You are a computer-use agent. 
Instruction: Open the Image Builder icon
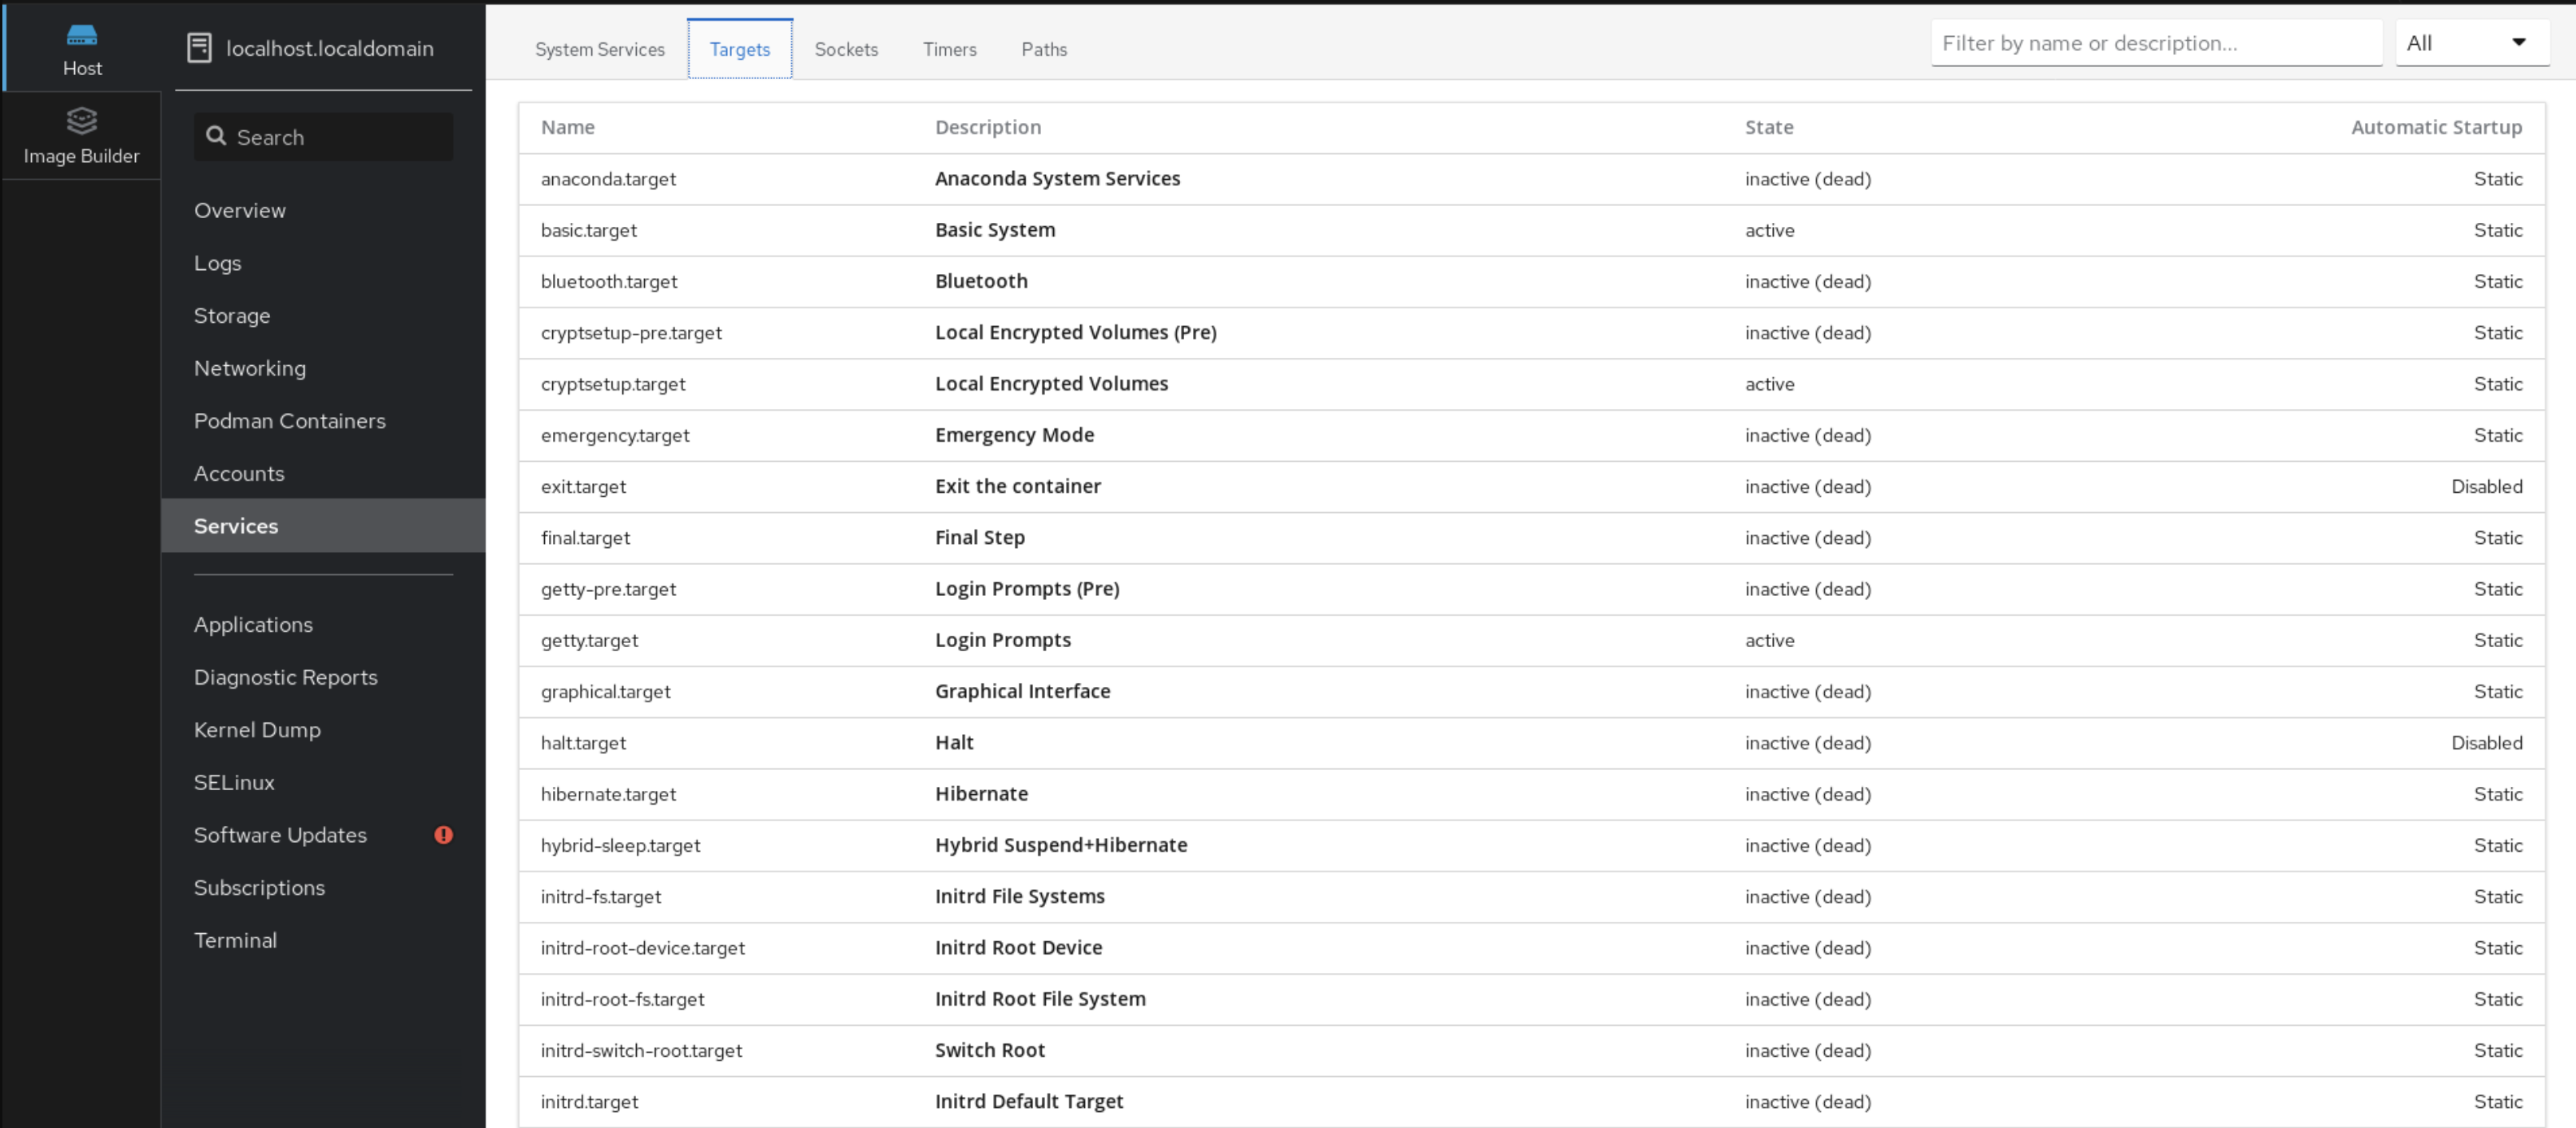(82, 121)
